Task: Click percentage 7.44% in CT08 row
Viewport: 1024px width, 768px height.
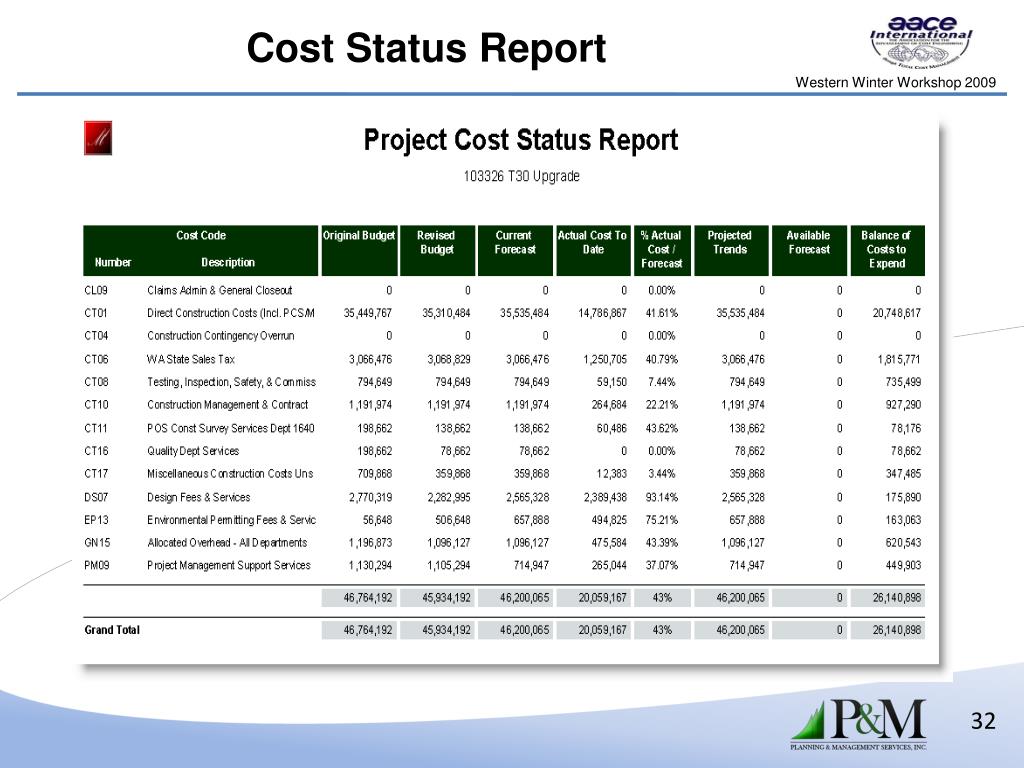Action: pos(662,382)
